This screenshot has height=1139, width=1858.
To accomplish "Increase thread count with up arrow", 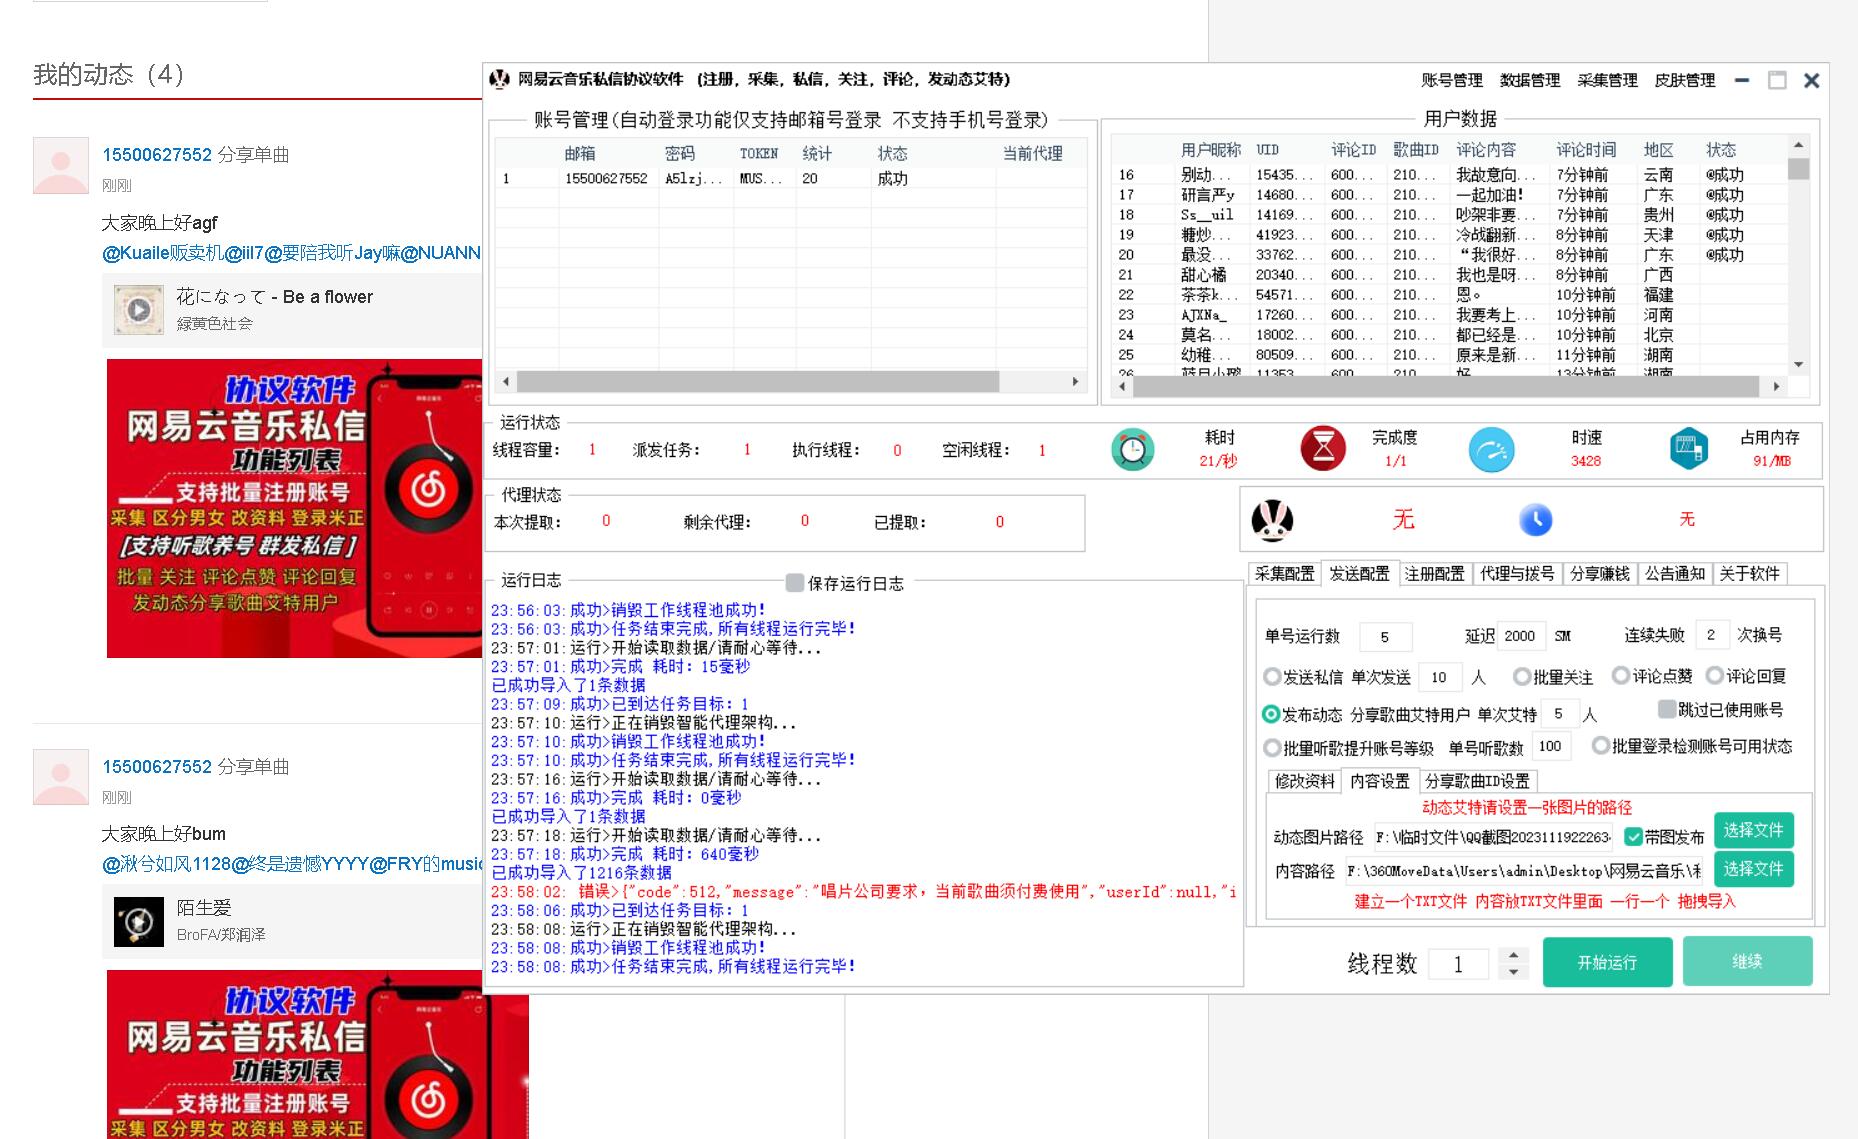I will pos(1513,955).
